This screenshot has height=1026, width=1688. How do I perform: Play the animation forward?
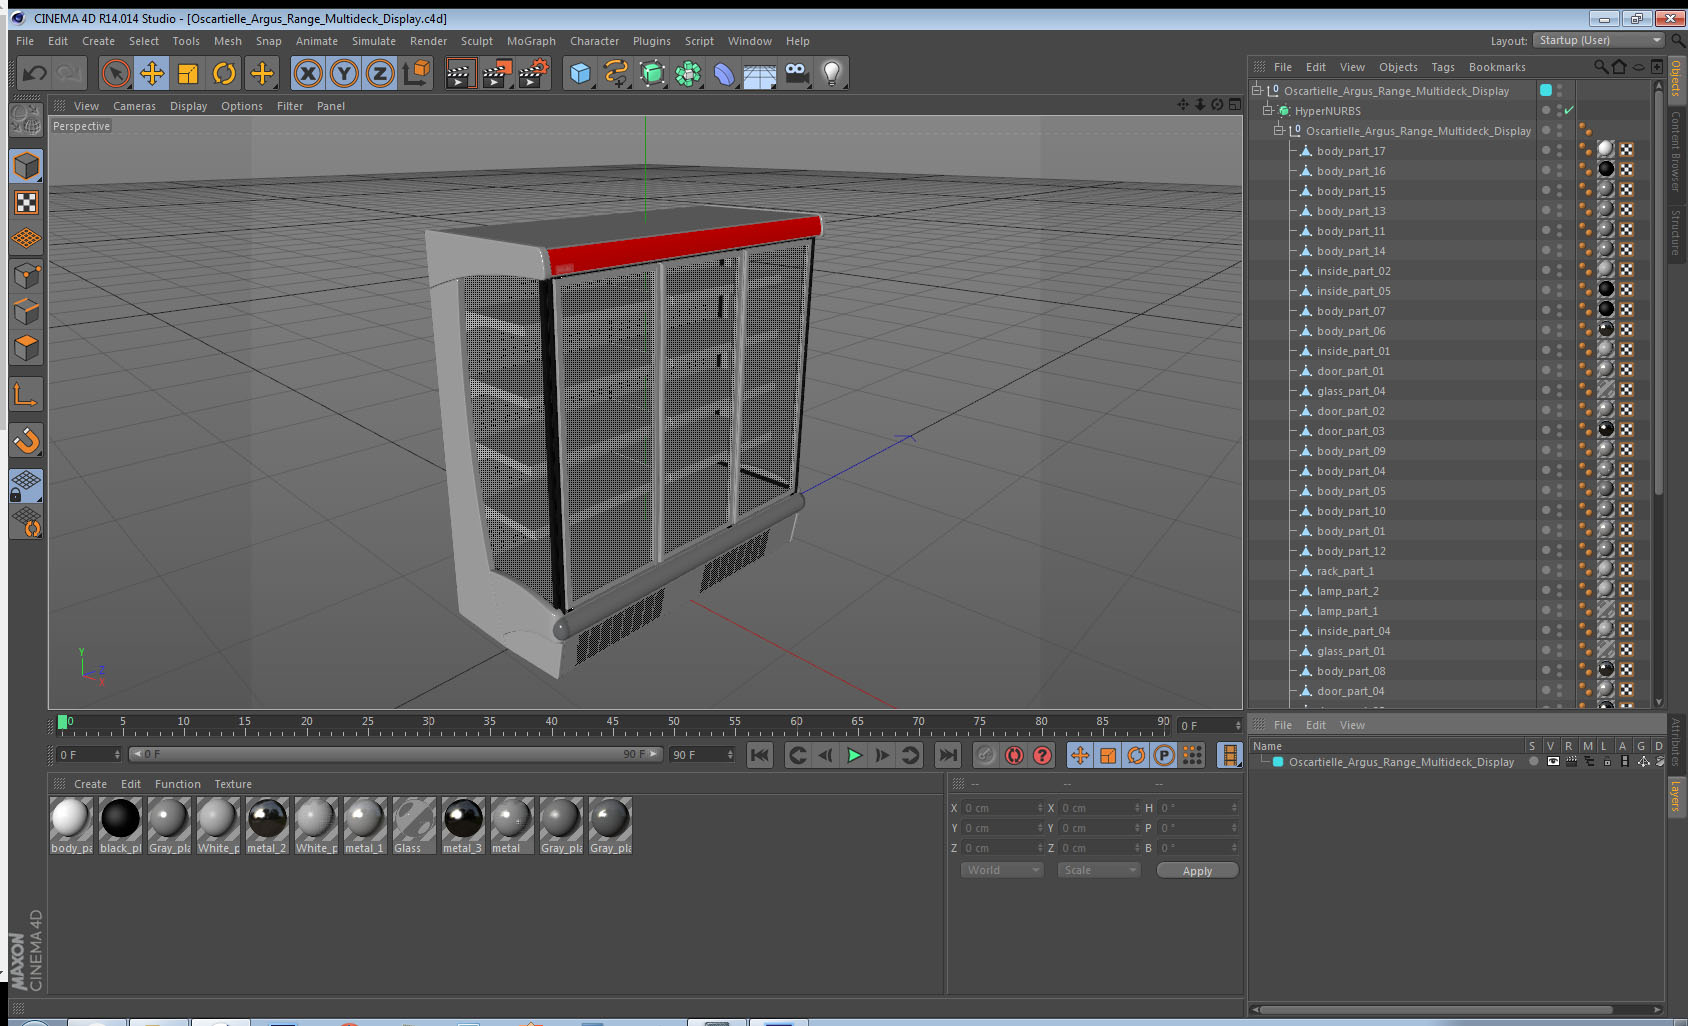pos(854,755)
